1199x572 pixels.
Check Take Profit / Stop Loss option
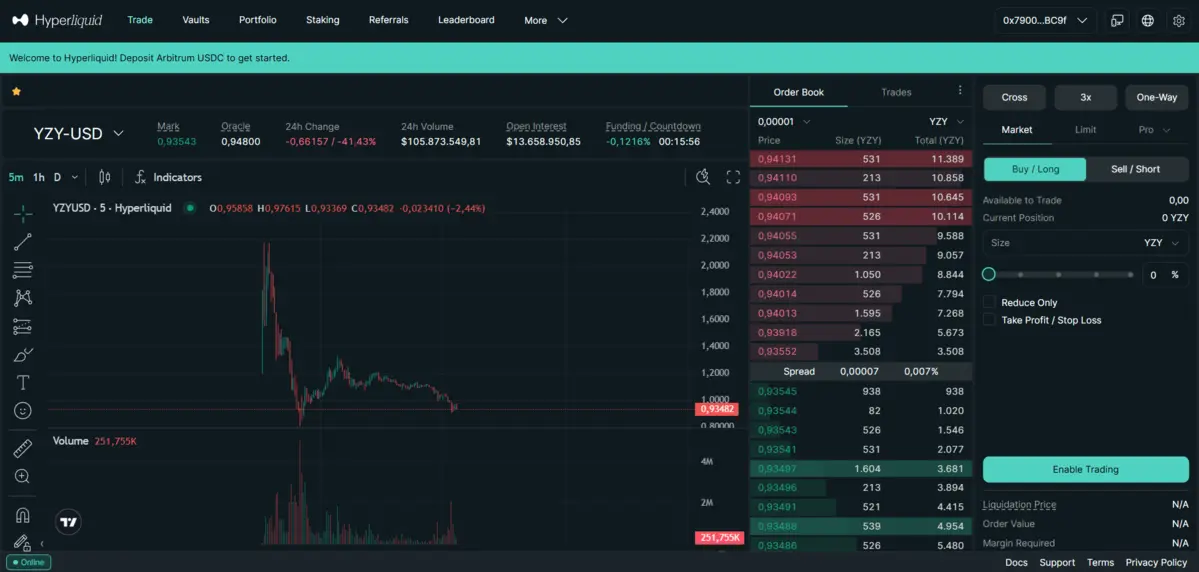(x=989, y=320)
